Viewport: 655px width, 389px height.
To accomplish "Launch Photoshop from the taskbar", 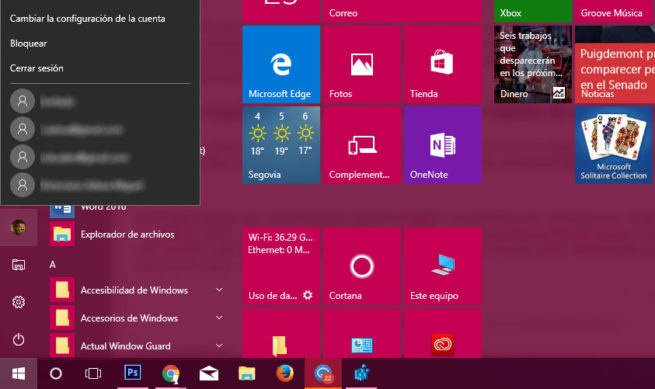I will click(x=132, y=374).
